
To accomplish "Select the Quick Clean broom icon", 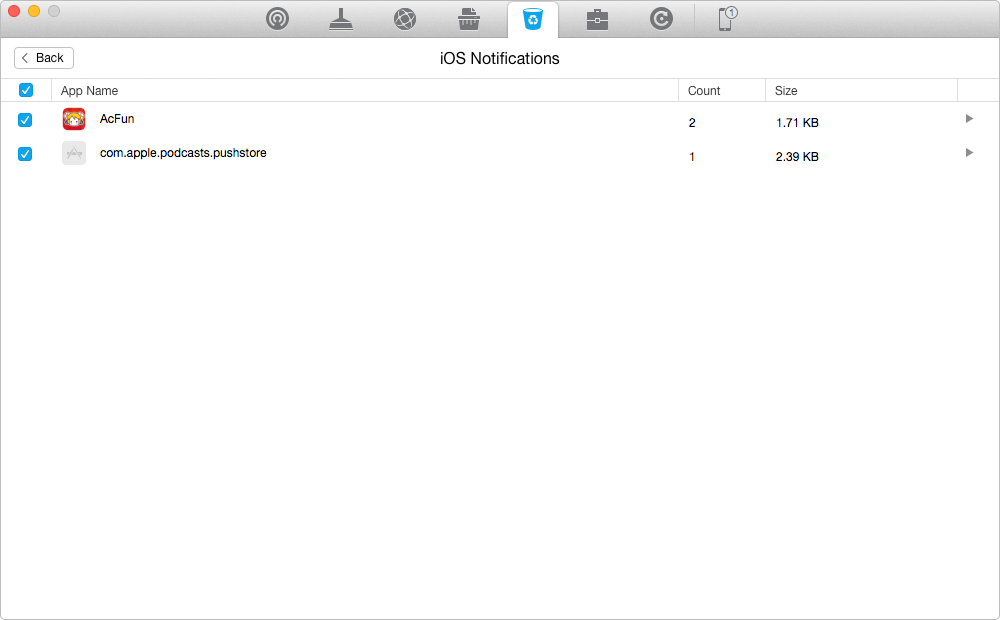I will [341, 19].
